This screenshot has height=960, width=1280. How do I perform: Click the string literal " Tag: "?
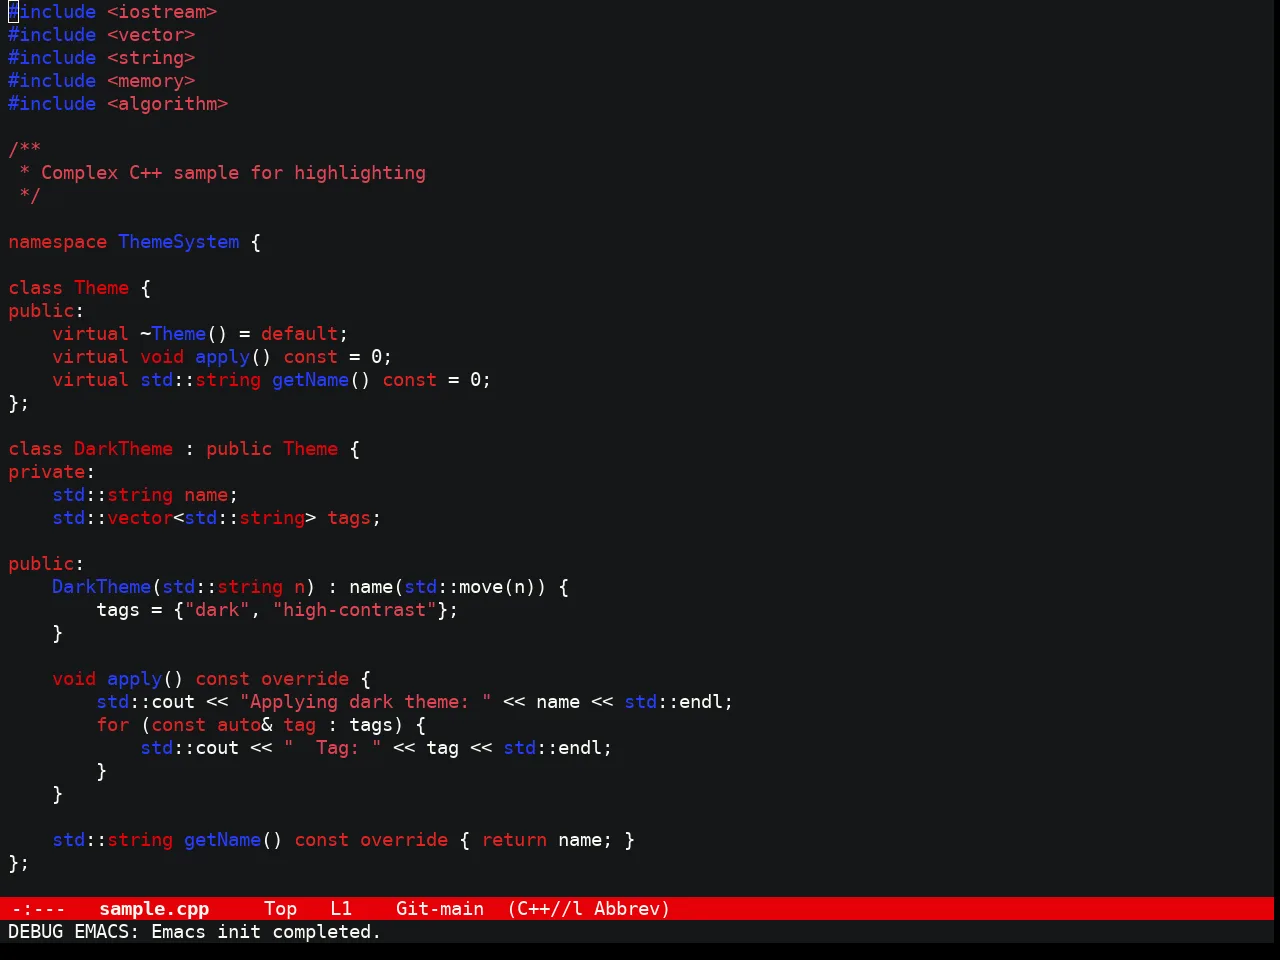[332, 748]
